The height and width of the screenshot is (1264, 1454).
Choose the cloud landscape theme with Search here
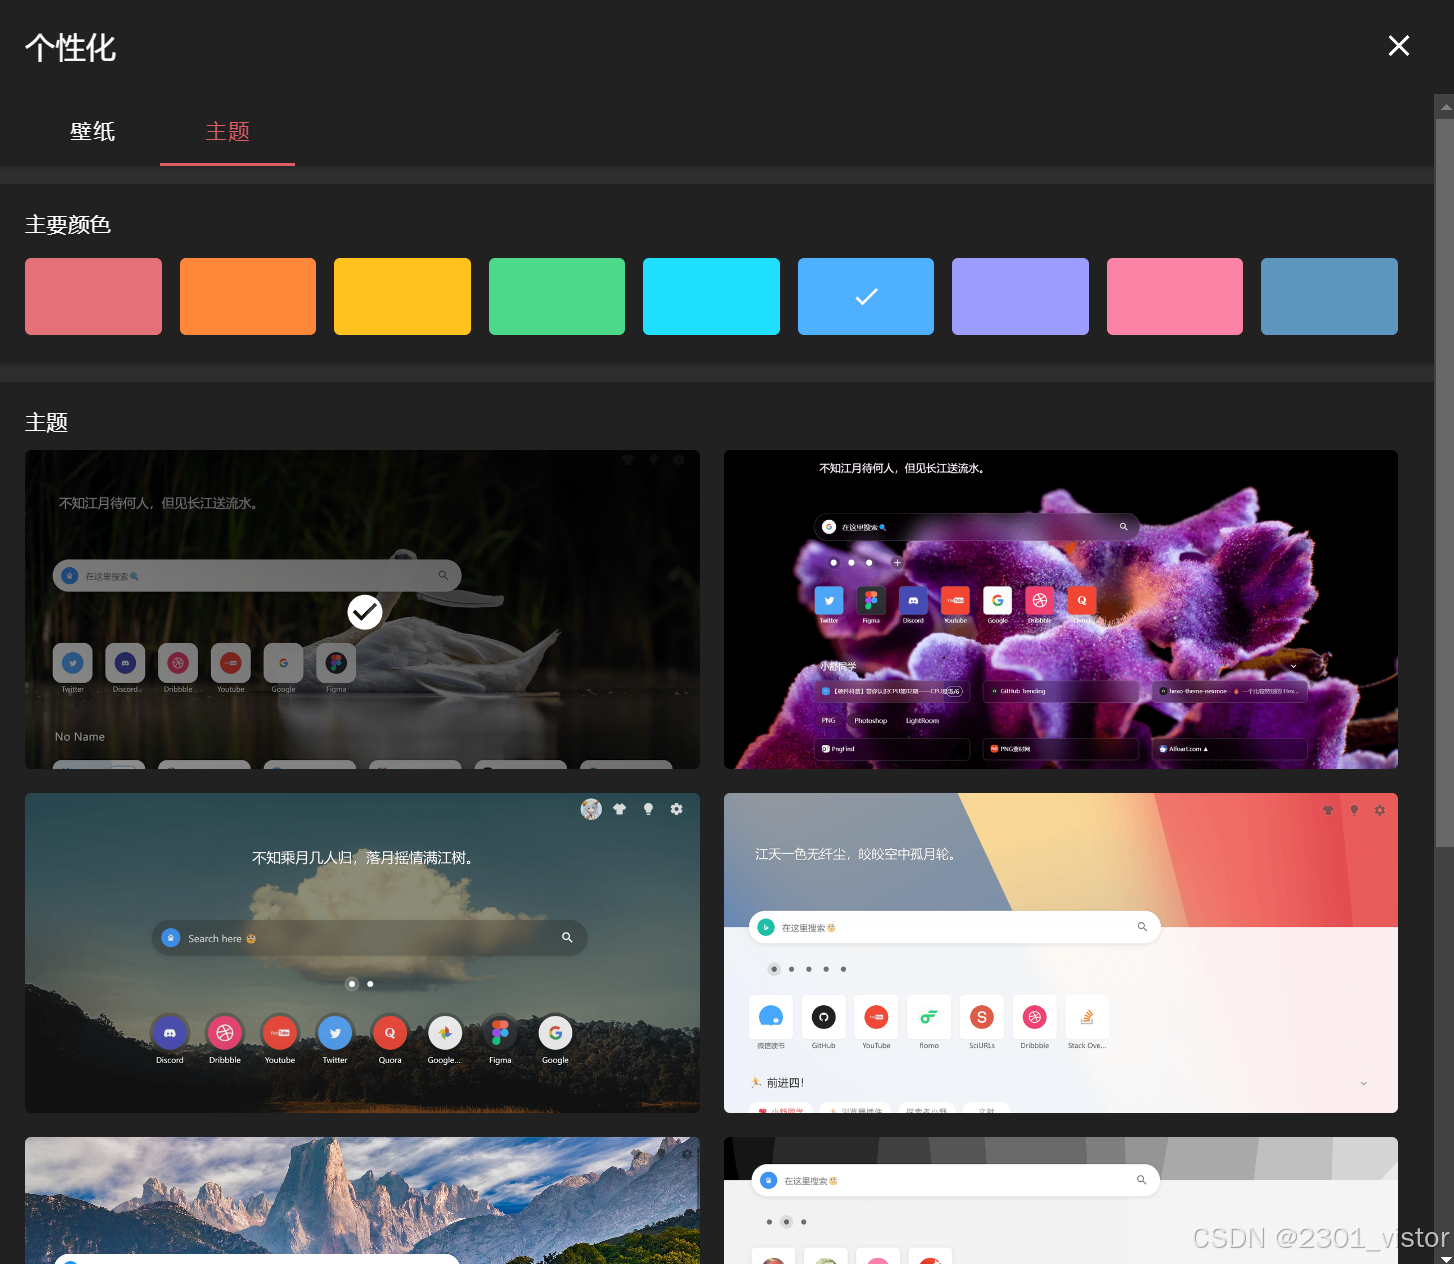click(362, 953)
